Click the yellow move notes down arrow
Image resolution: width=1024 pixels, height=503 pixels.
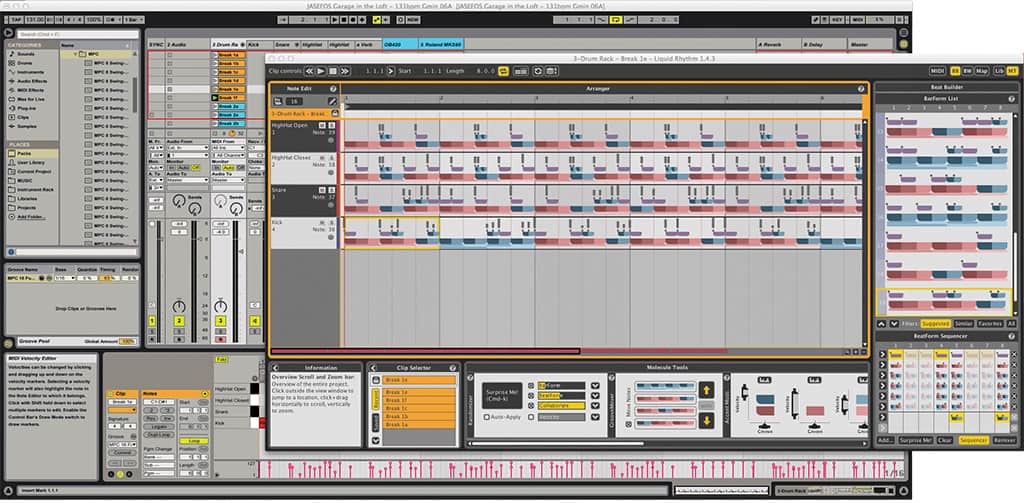[x=707, y=420]
